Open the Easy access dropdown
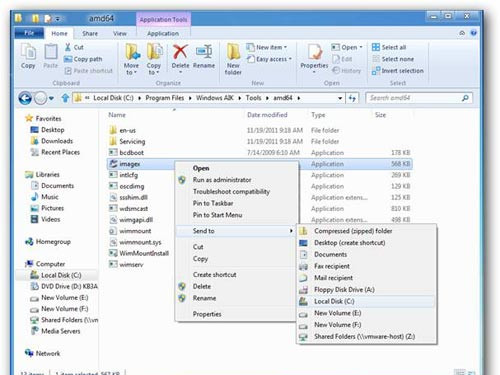 coord(269,59)
